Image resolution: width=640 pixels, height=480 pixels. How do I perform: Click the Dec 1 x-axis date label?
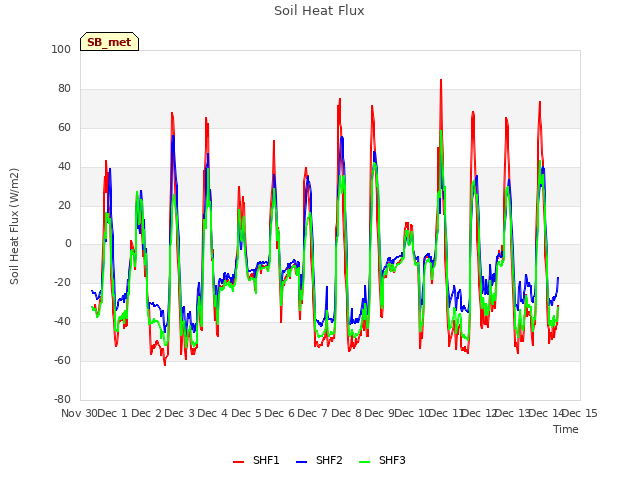(x=113, y=413)
